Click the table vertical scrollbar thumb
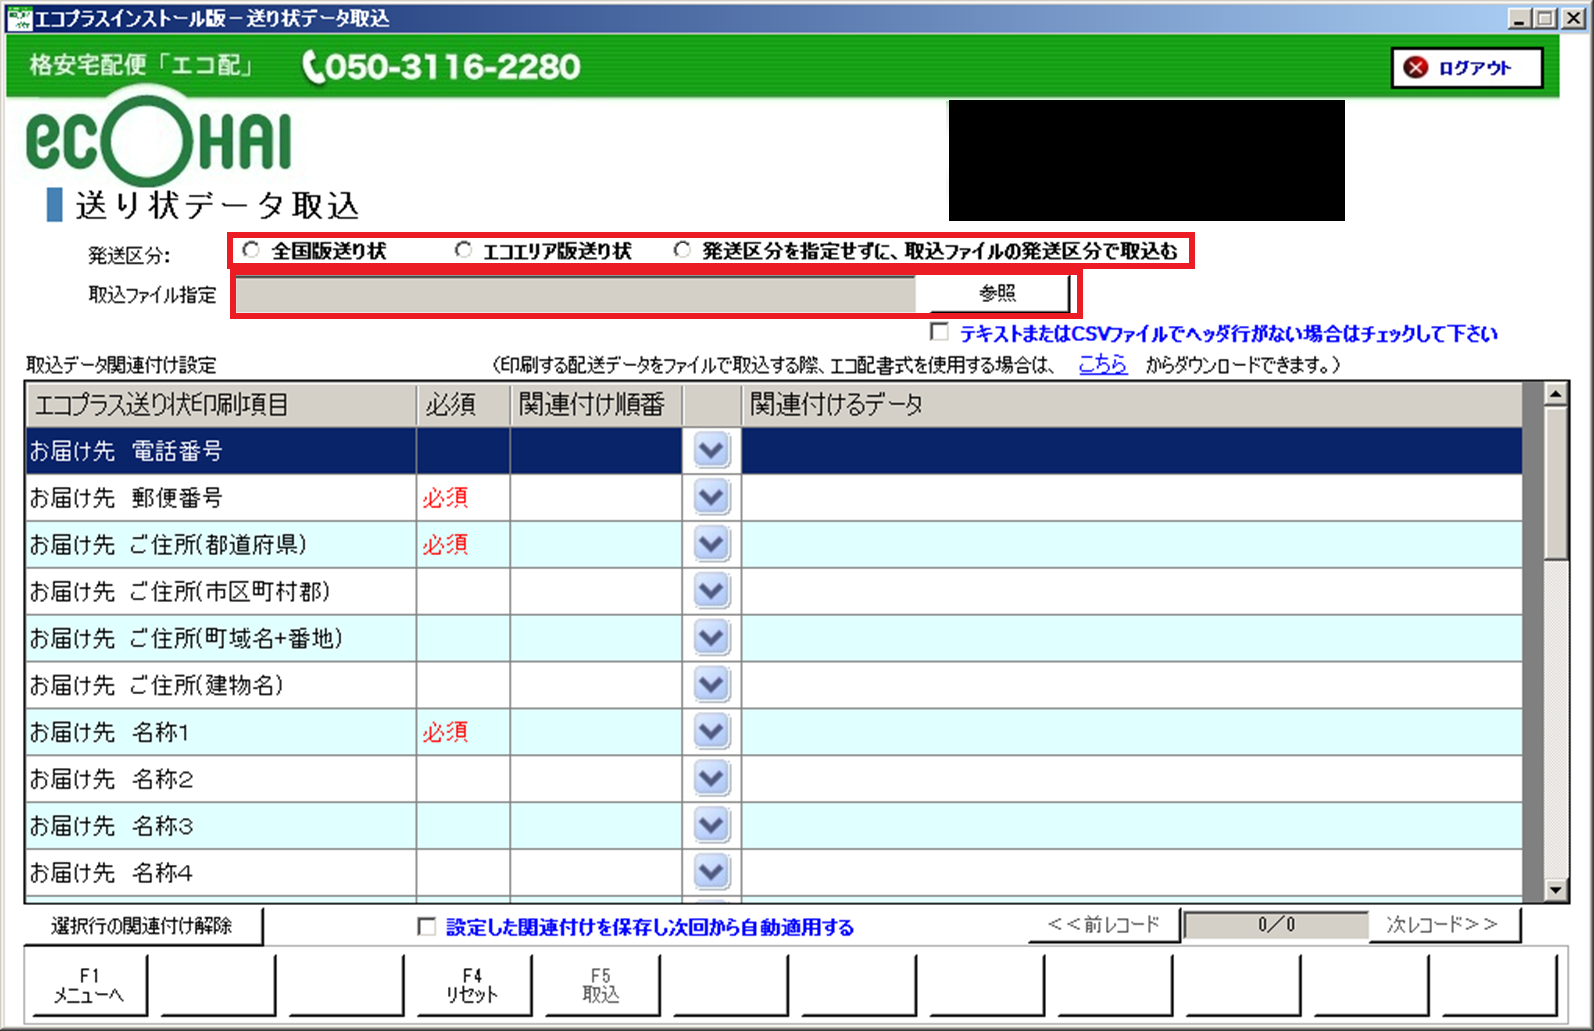 coord(1555,483)
